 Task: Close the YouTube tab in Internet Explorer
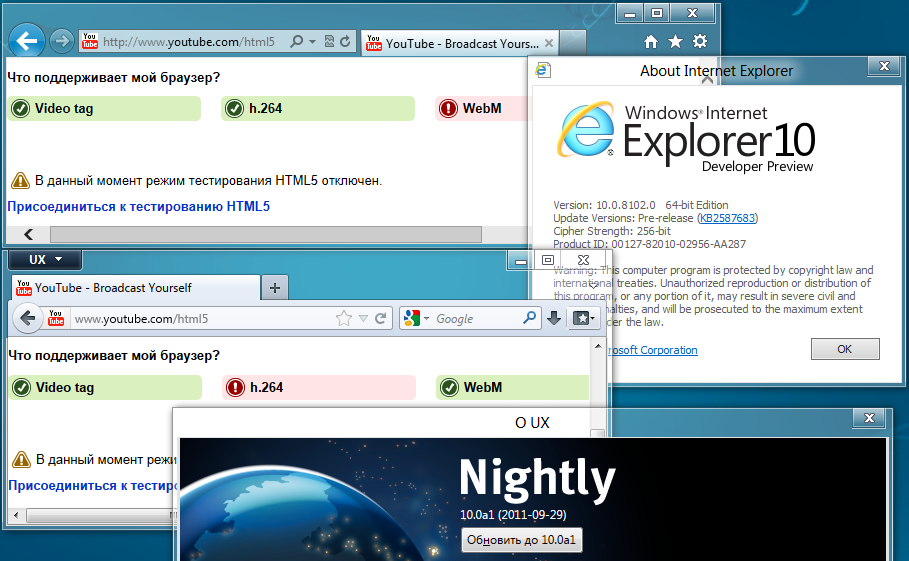548,43
